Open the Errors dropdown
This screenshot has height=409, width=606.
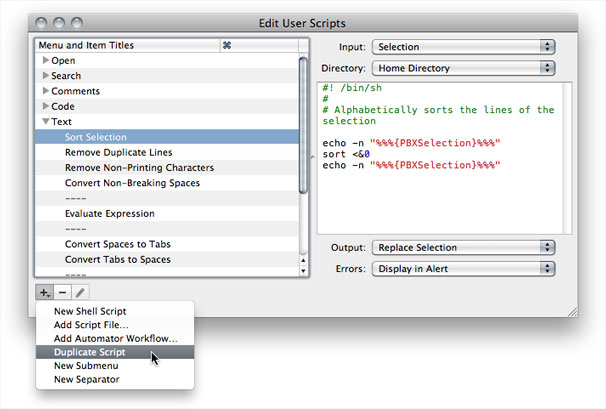pyautogui.click(x=462, y=268)
